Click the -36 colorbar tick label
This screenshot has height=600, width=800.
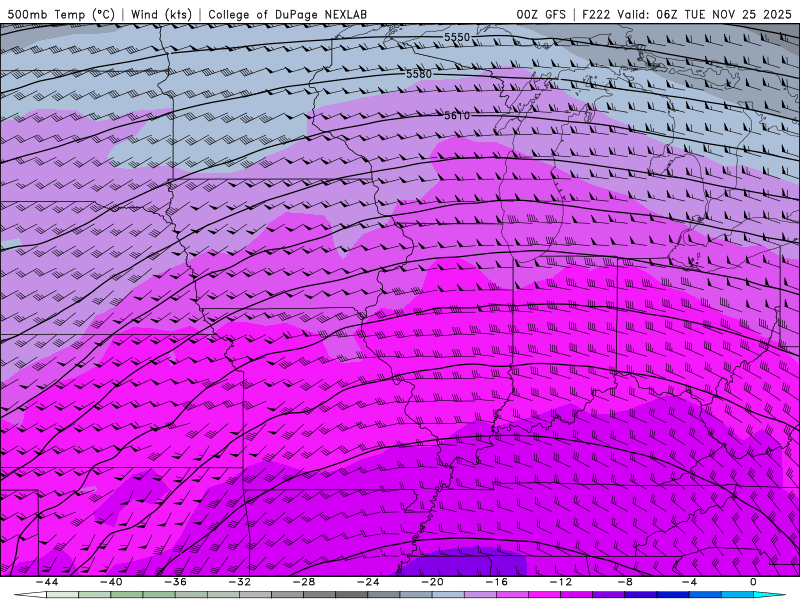click(x=176, y=582)
